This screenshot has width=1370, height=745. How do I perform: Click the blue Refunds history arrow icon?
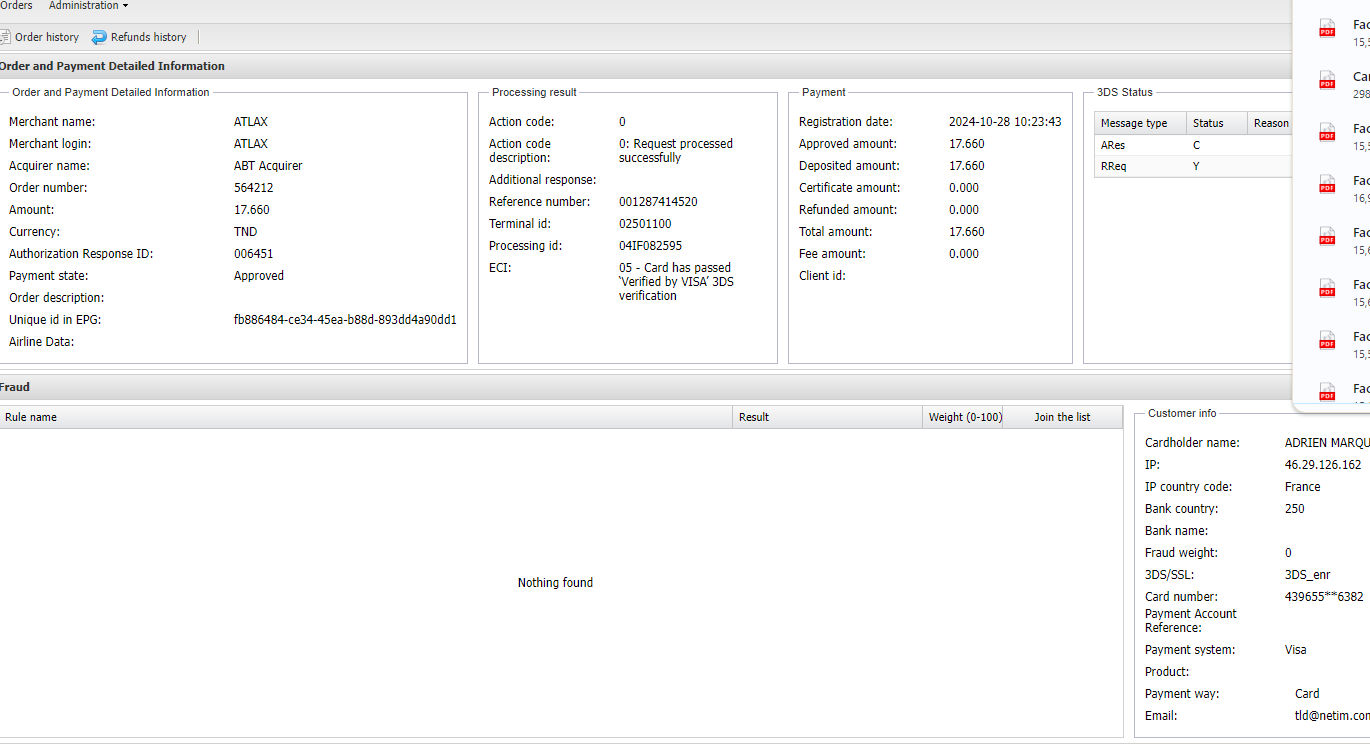(x=99, y=37)
